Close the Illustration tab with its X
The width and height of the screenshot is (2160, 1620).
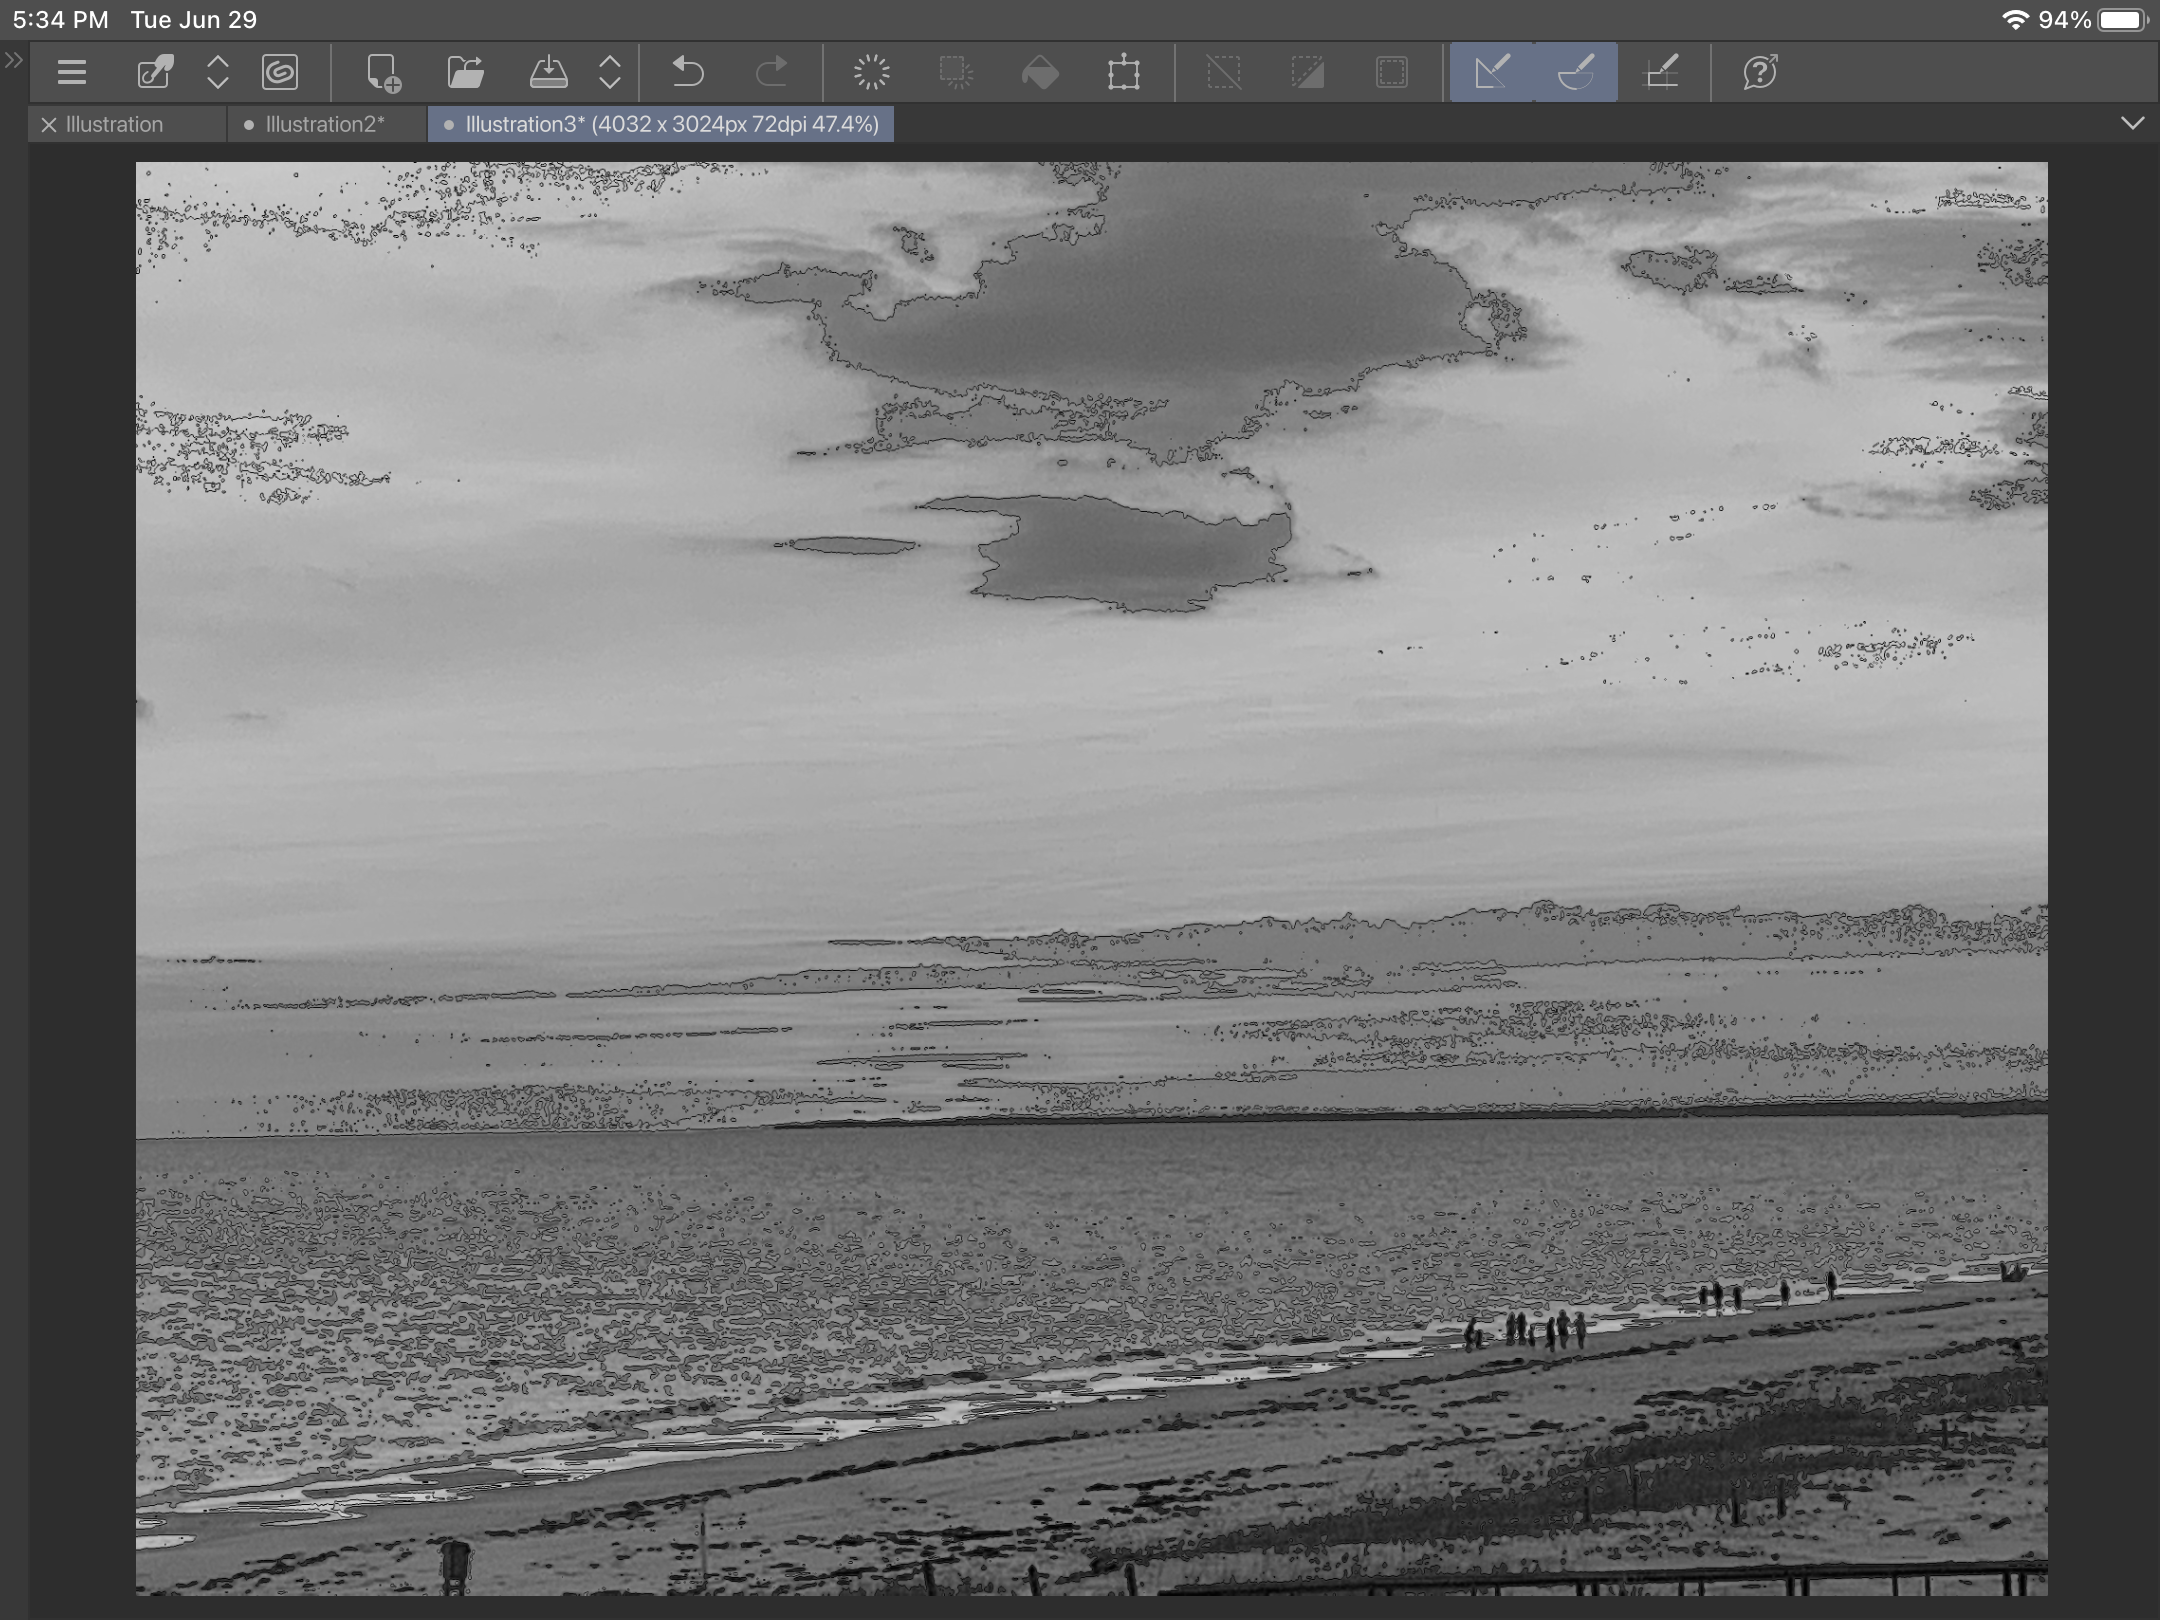(48, 125)
